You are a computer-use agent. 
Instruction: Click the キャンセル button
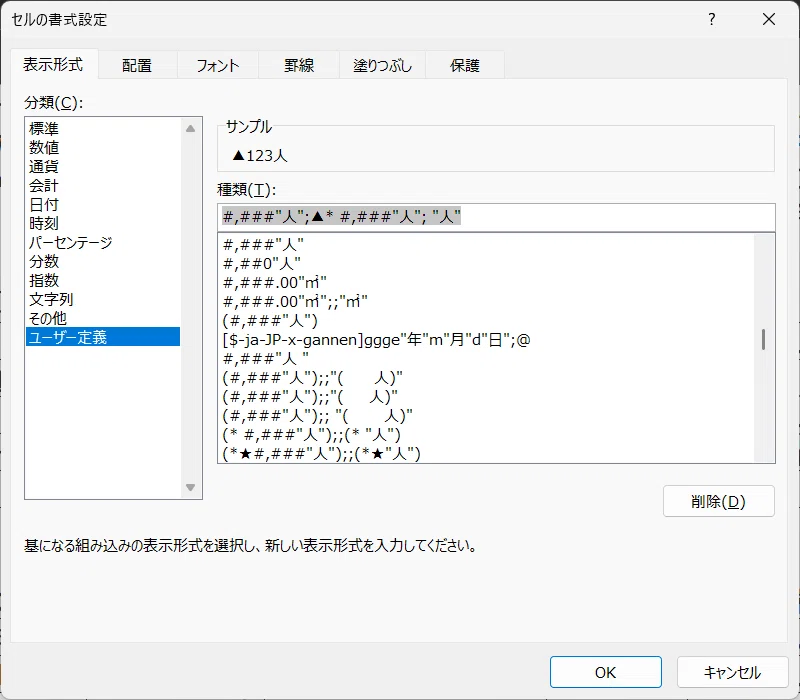tap(733, 672)
